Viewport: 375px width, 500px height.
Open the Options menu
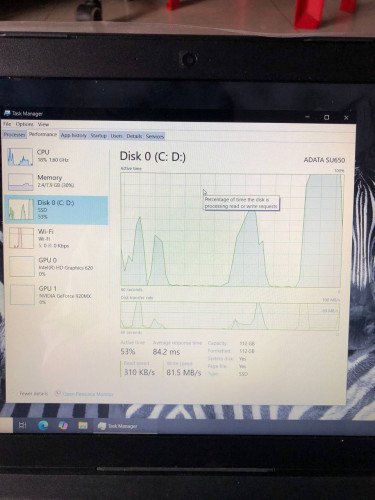click(x=25, y=124)
